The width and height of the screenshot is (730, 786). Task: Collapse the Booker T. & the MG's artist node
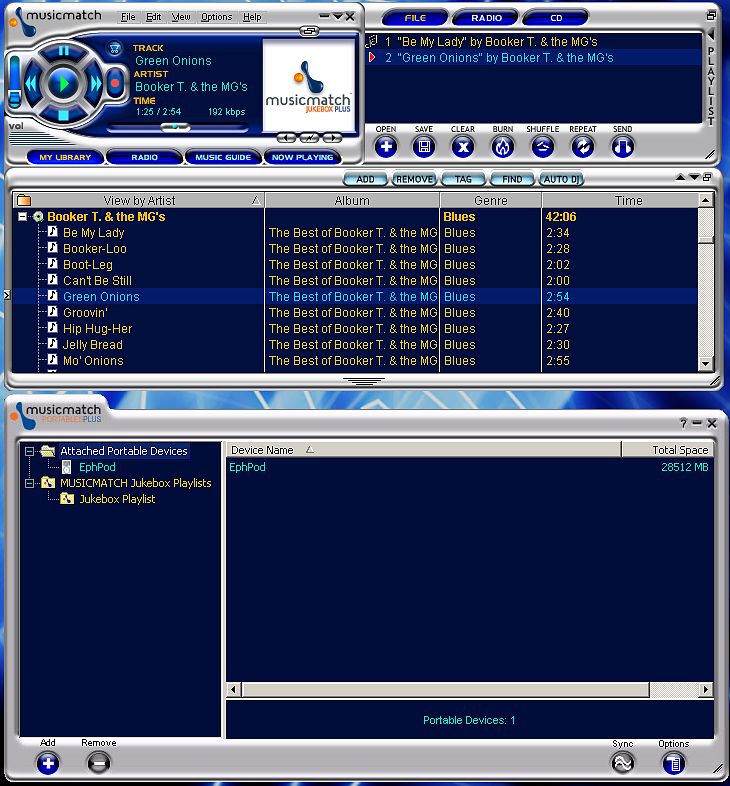coord(22,217)
